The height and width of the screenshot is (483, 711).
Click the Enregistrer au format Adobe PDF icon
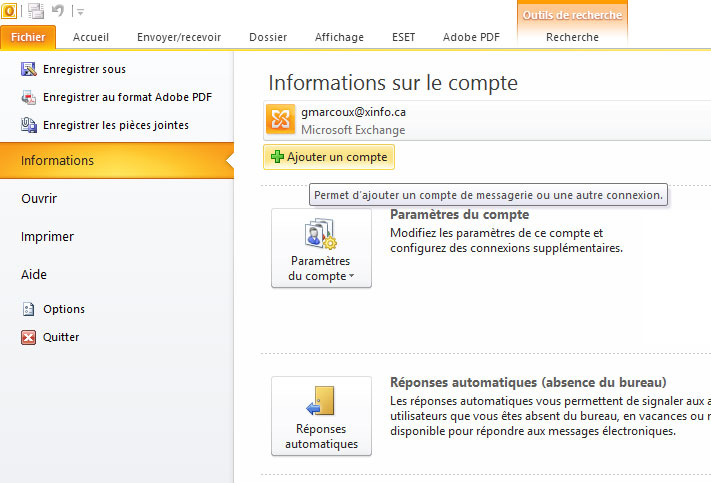click(x=28, y=97)
